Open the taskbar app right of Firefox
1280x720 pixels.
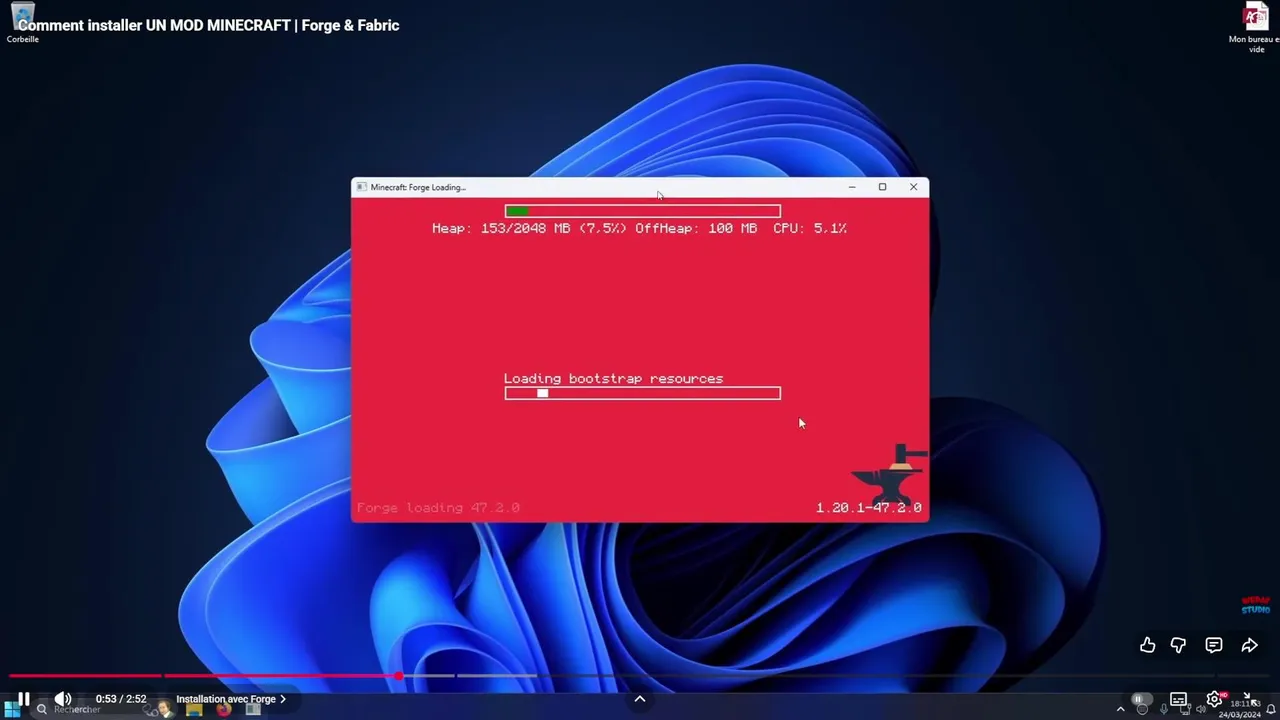(253, 709)
